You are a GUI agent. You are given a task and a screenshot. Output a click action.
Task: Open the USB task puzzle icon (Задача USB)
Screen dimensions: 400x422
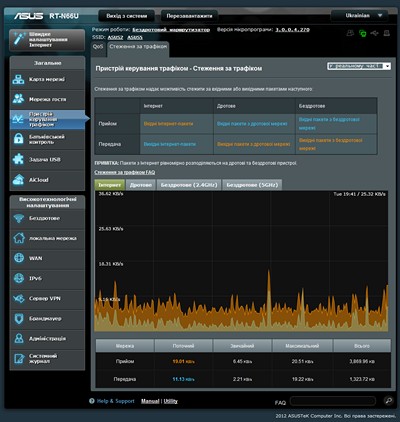(18, 159)
